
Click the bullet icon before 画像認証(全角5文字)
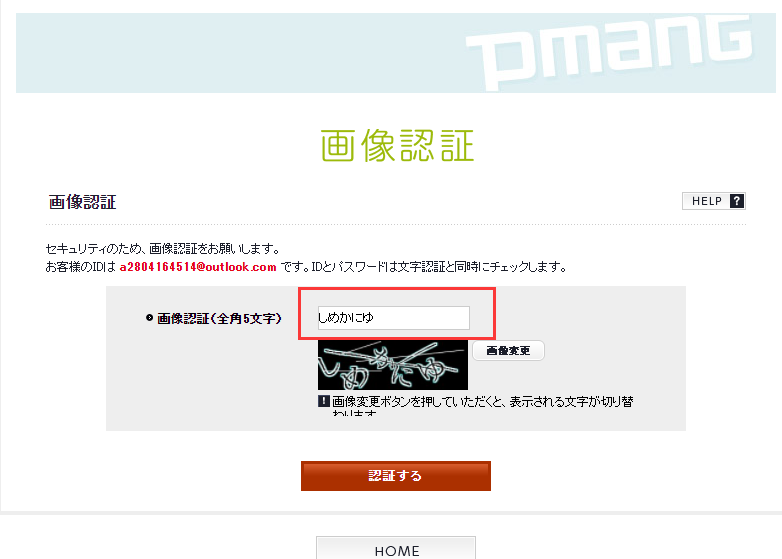pos(149,318)
